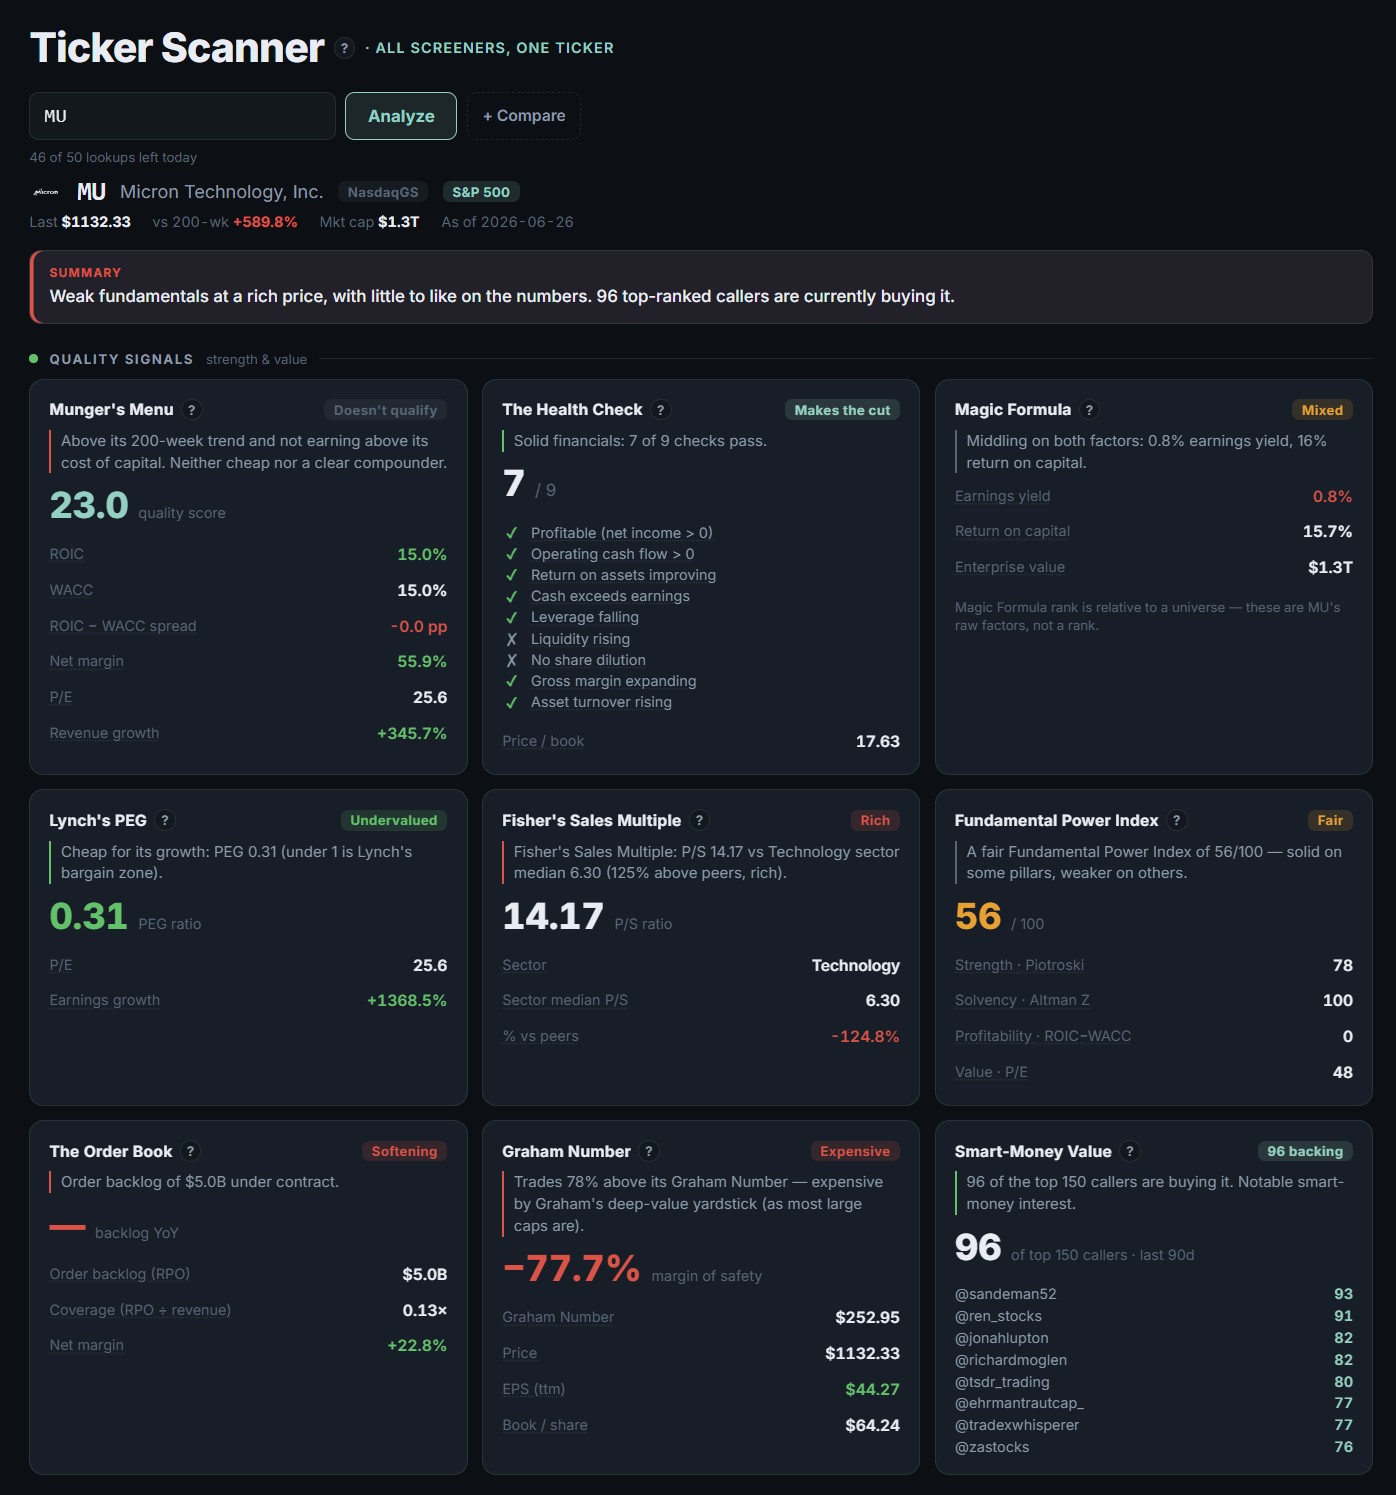This screenshot has width=1396, height=1495.
Task: Click the Return on capital label
Action: (x=1012, y=531)
